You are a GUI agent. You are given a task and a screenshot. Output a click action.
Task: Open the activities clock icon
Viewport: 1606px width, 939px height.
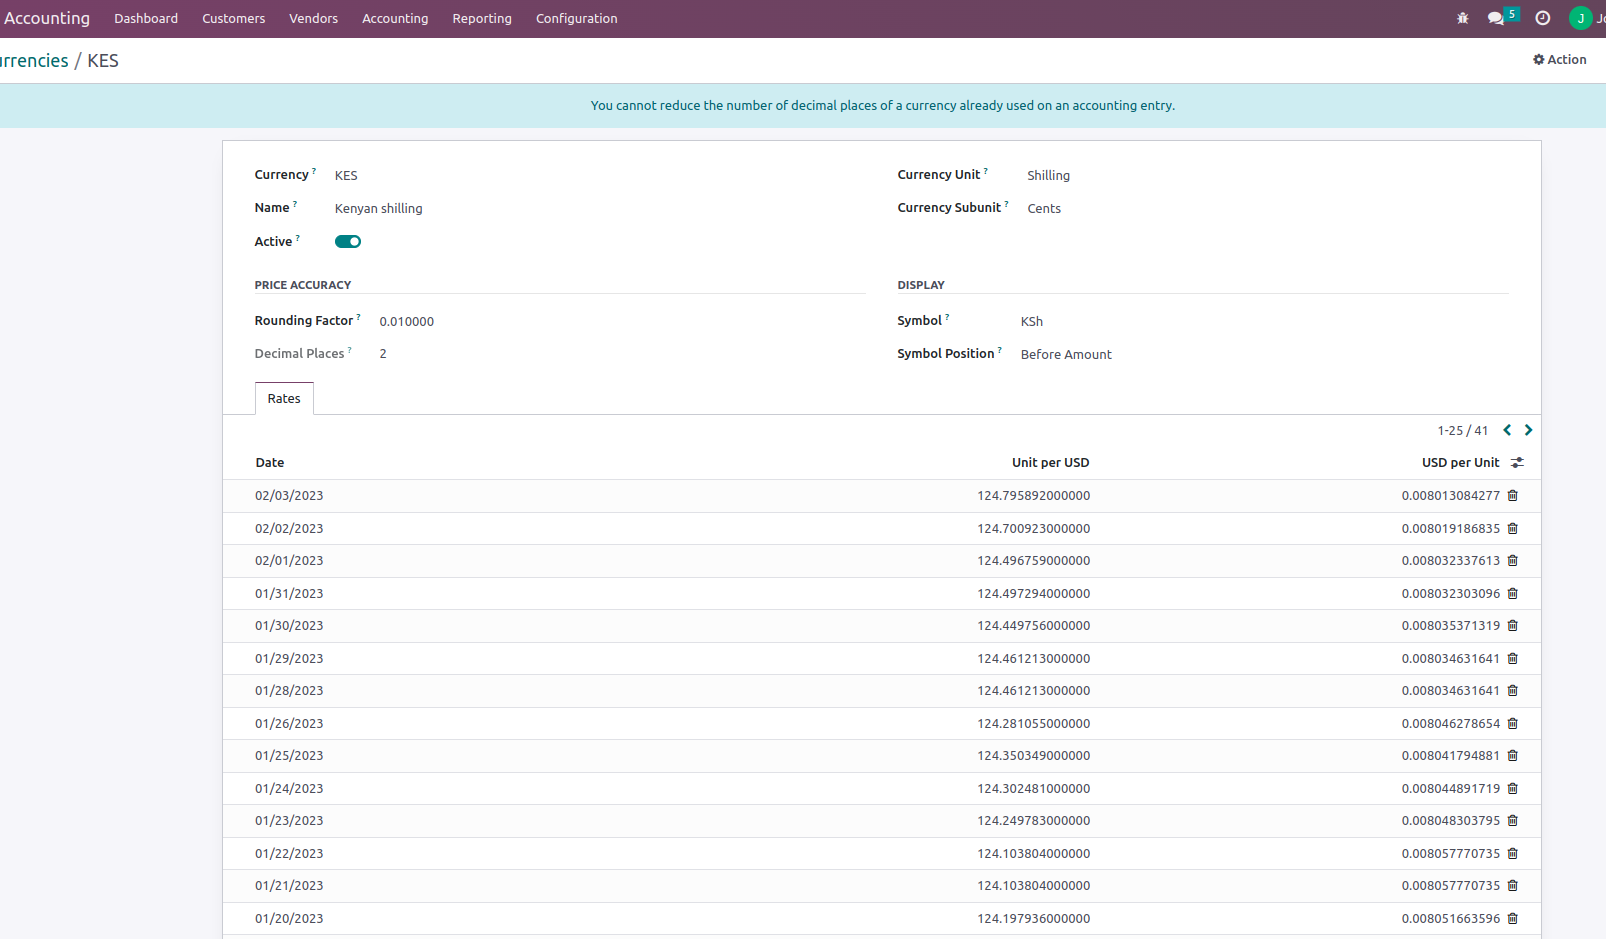(1543, 18)
